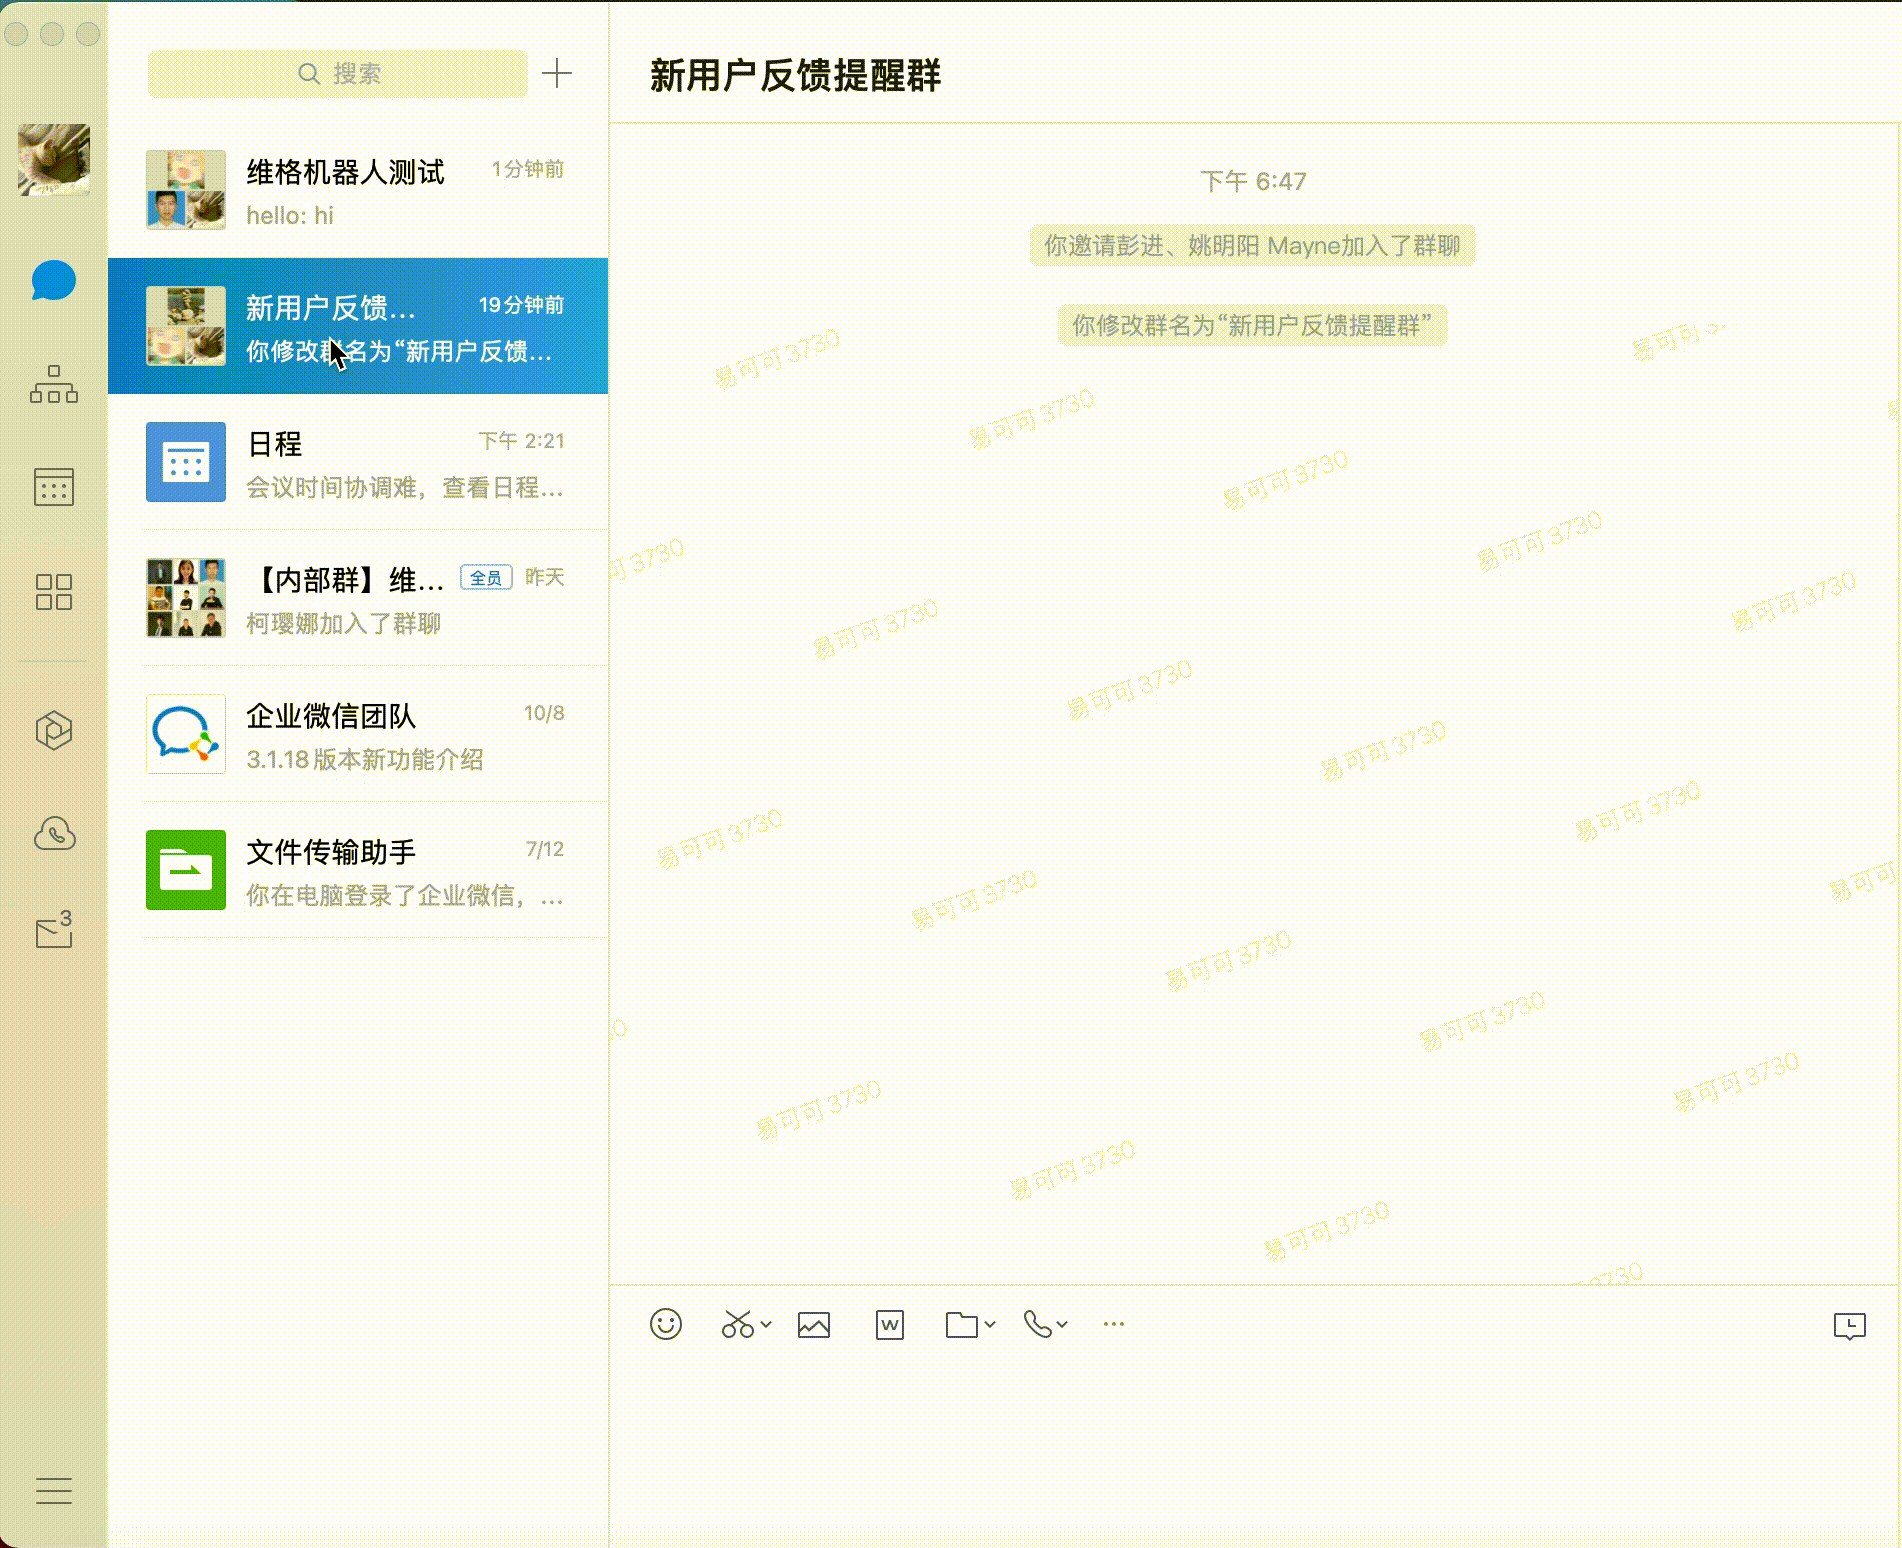Open the Messages chat bubble icon
Screen dimensions: 1902x1548
tap(54, 281)
